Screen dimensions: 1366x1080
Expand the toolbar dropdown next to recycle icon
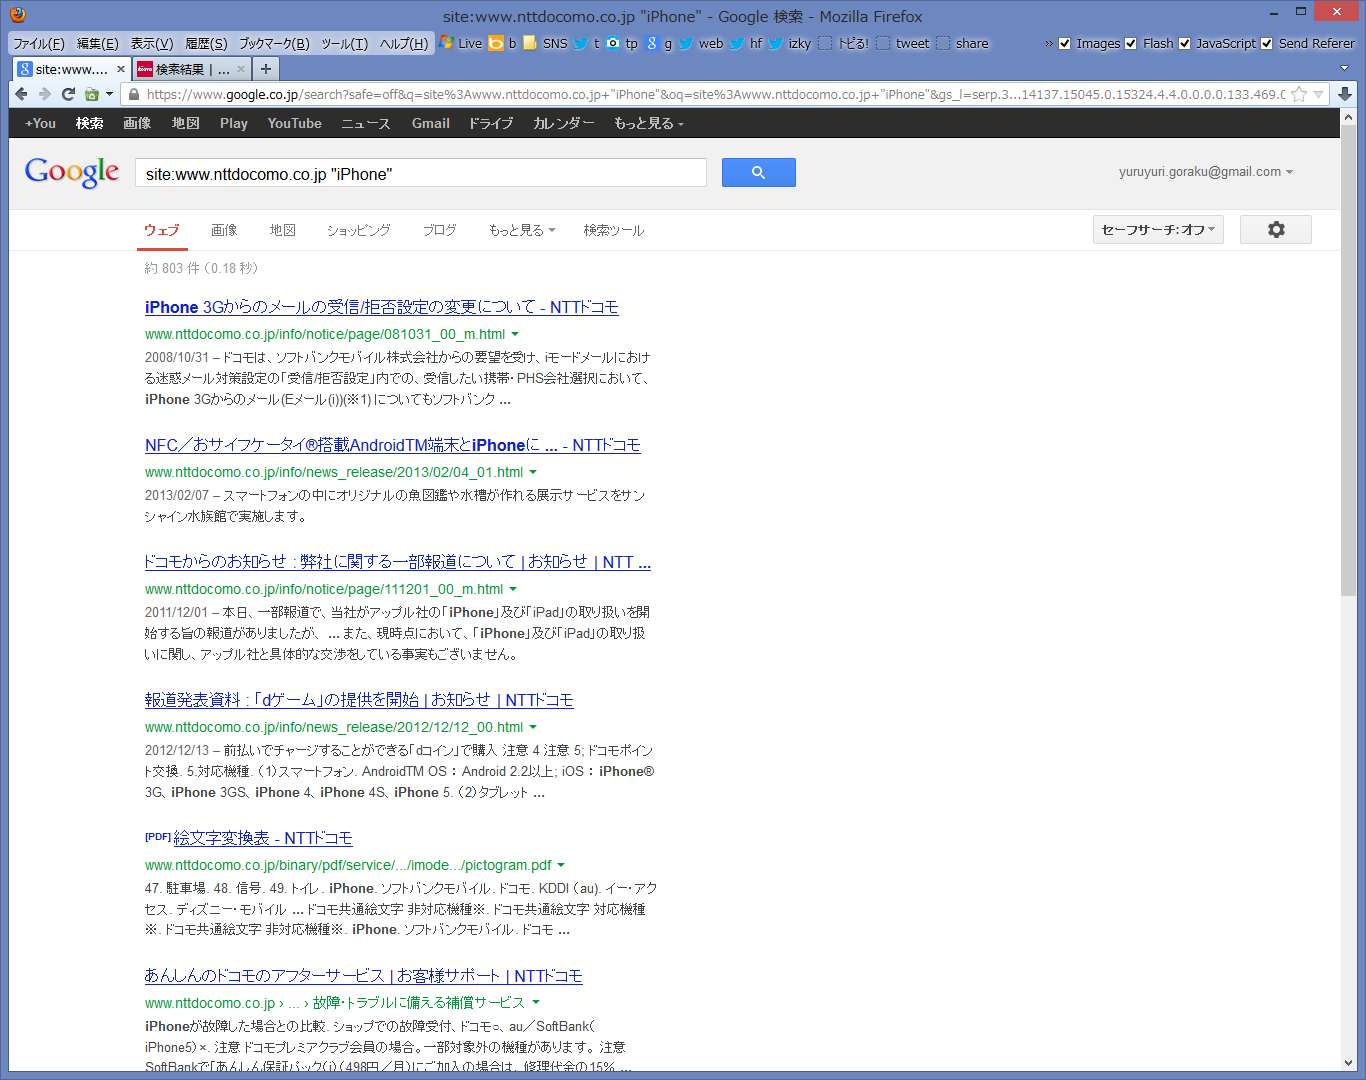(x=109, y=94)
